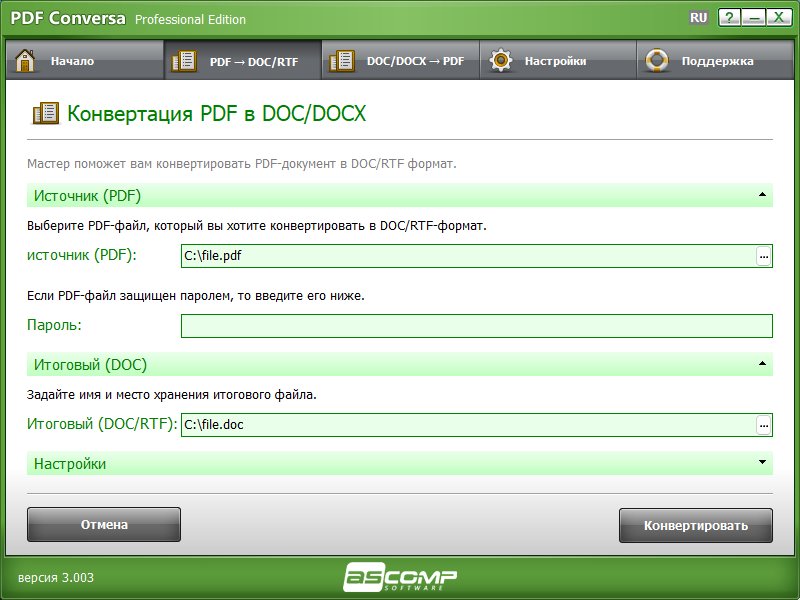
Task: Click the ASCOMP Software logo
Action: [x=399, y=577]
